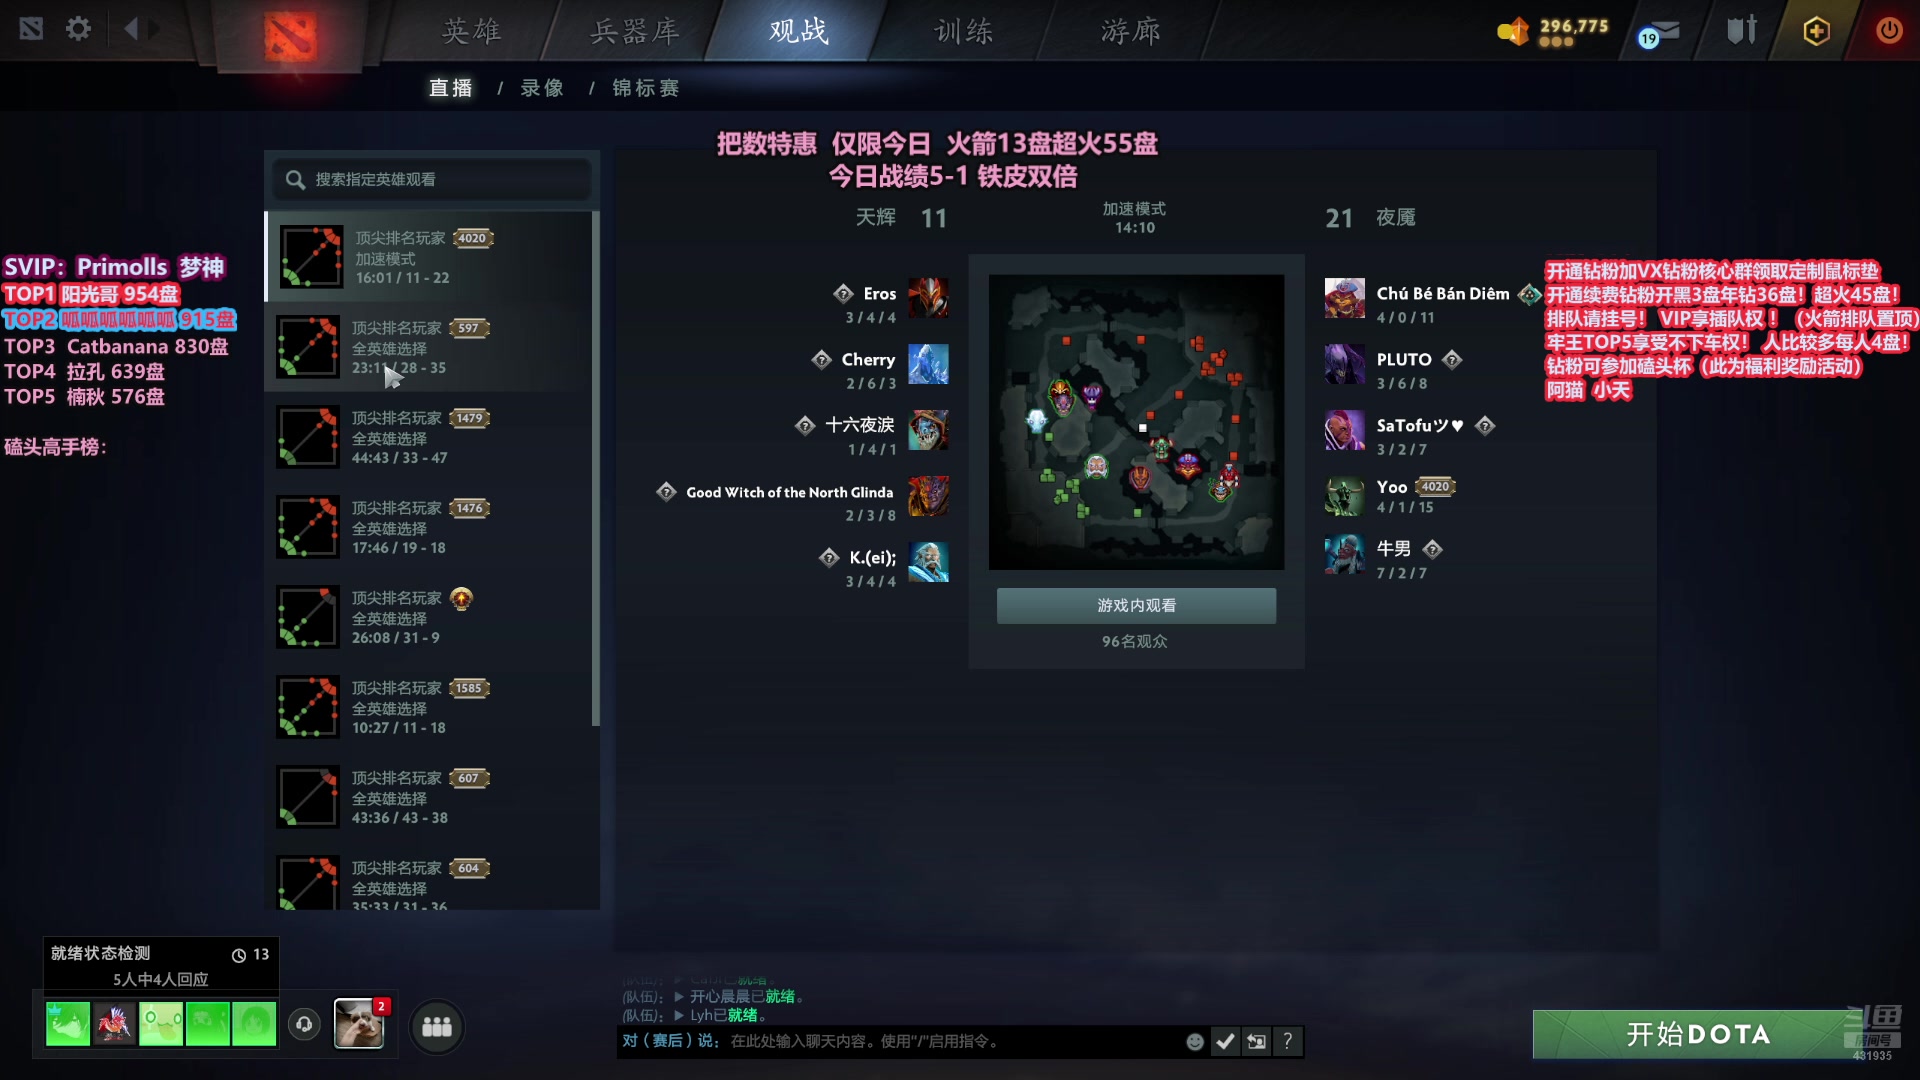Open the party members group icon

click(x=437, y=1027)
